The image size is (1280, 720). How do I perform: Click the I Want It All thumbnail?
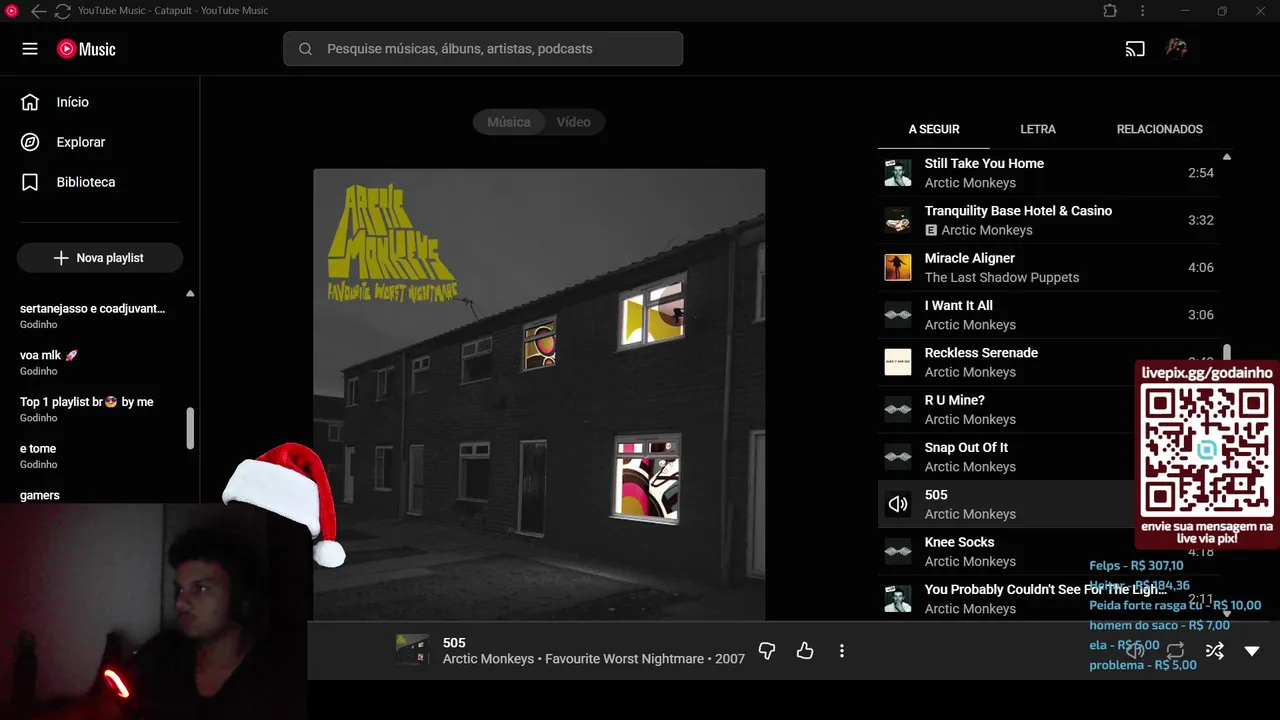point(898,315)
